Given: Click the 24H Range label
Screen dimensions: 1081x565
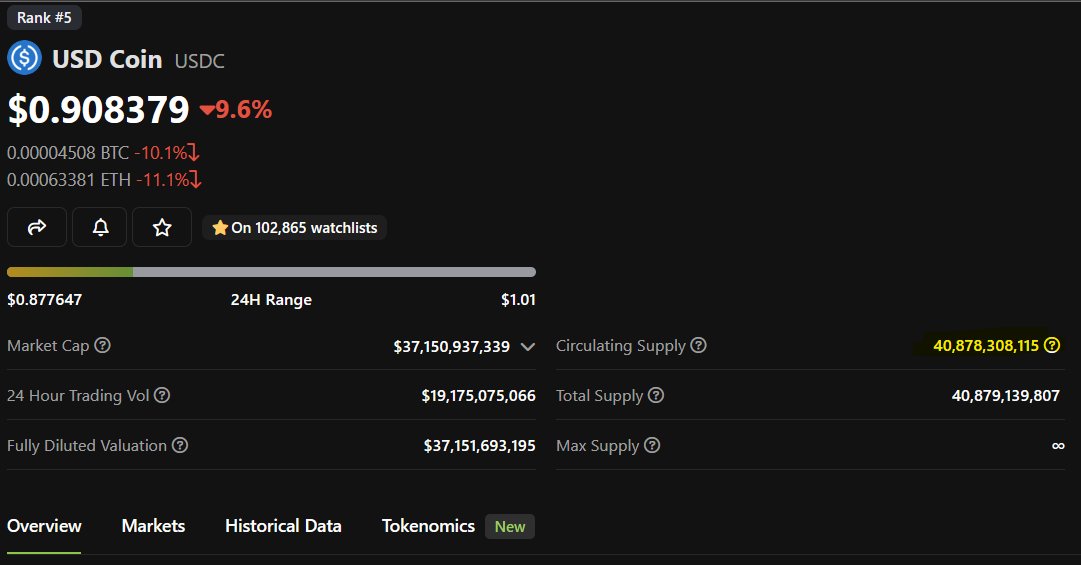Looking at the screenshot, I should click(x=271, y=300).
